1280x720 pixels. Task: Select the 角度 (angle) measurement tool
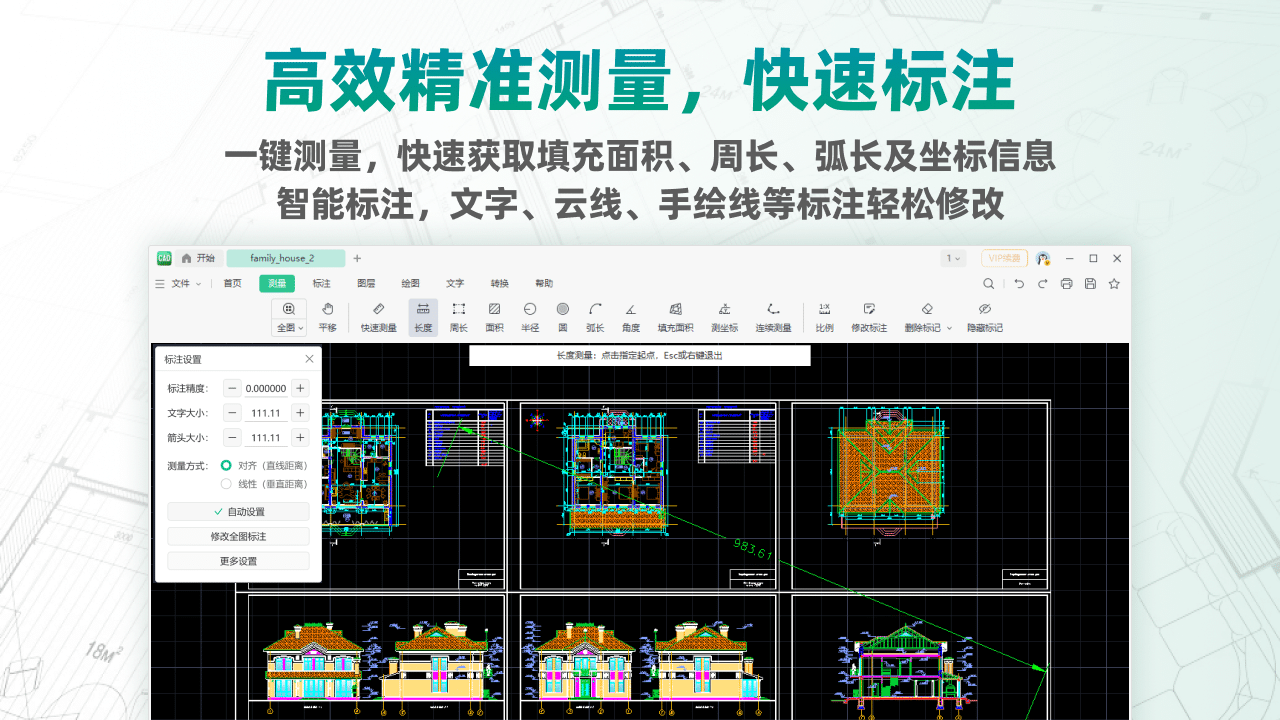[630, 317]
